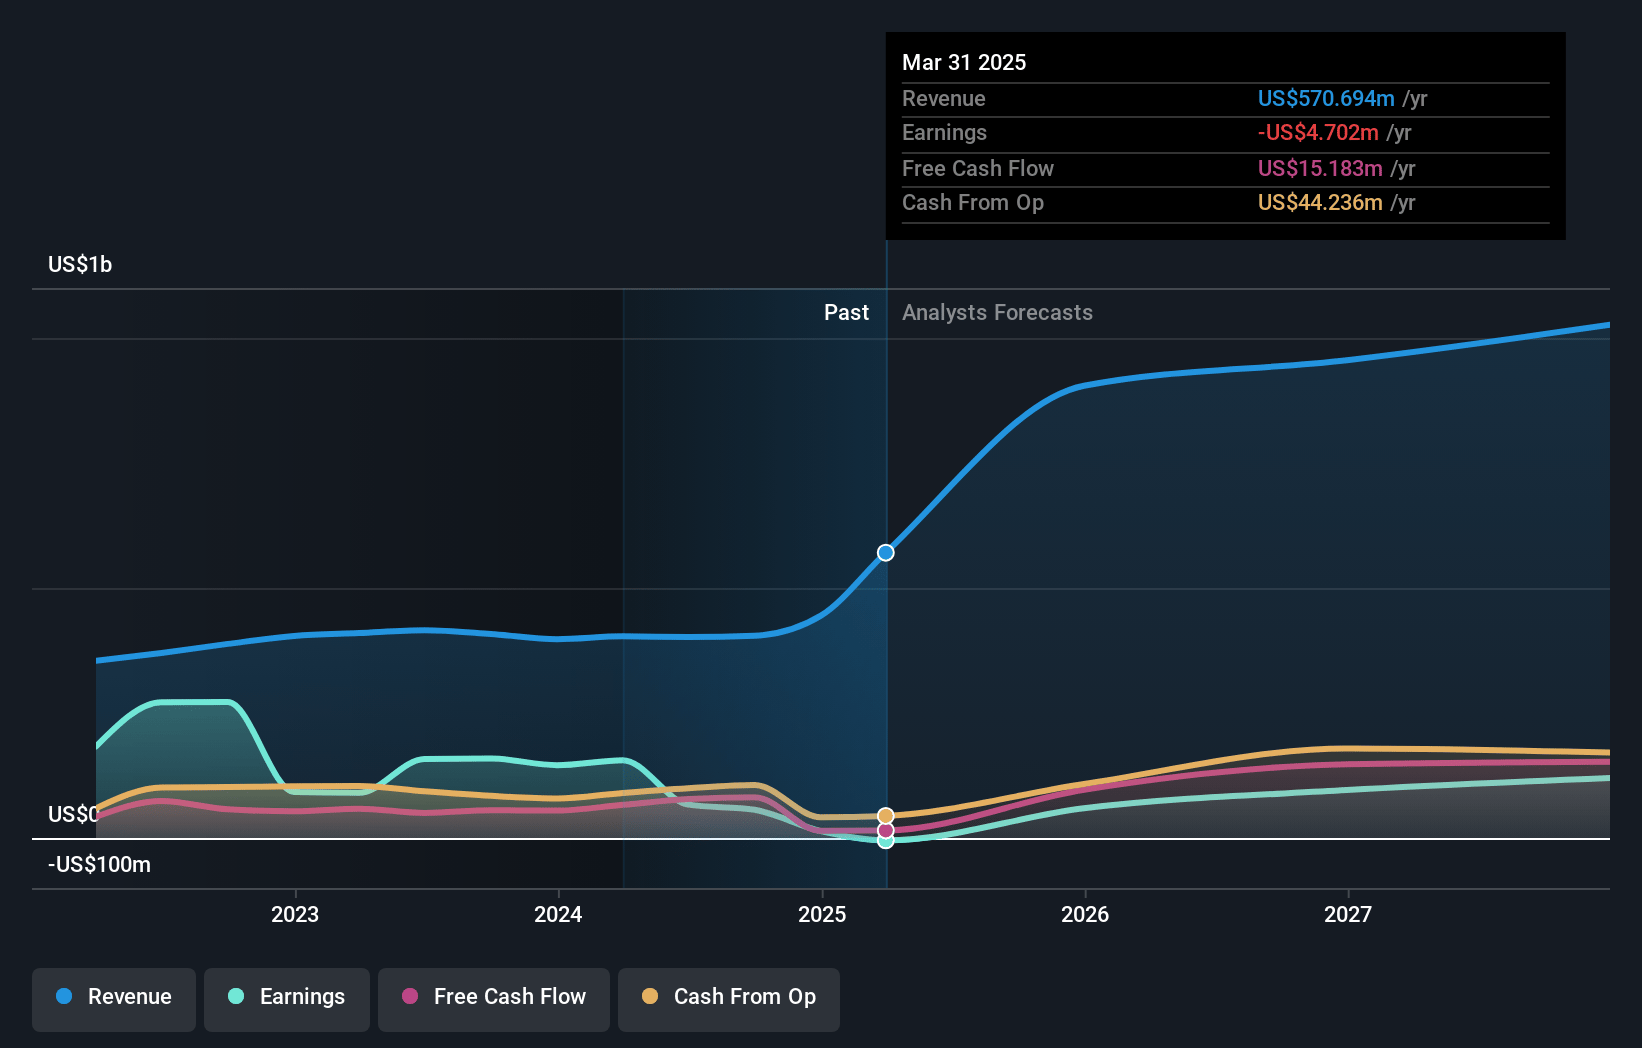
Task: Click the -US$100m y-axis label
Action: [x=99, y=864]
